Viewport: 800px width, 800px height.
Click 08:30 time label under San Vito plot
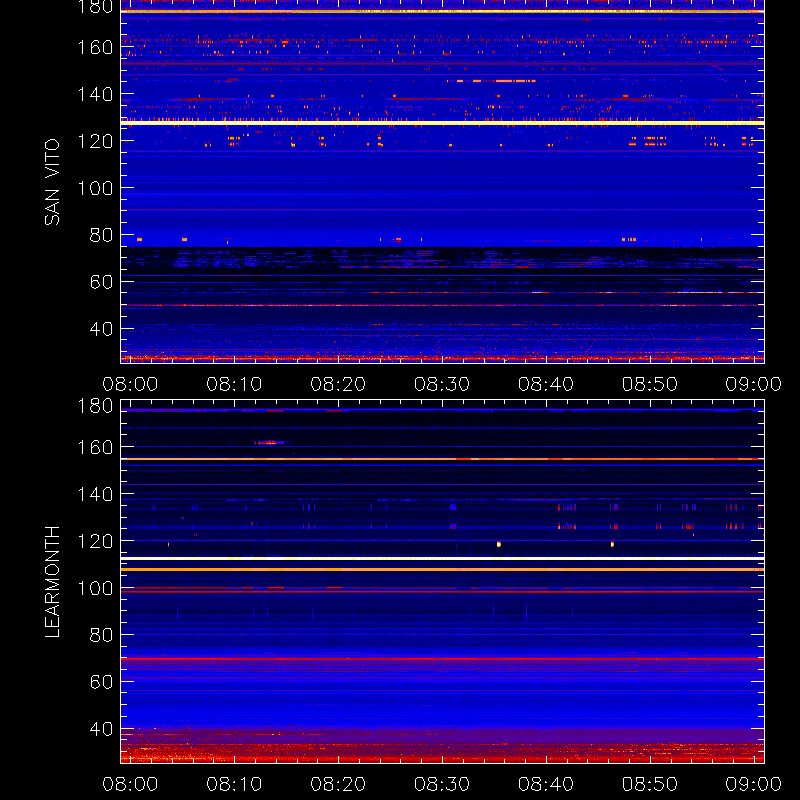[x=442, y=384]
